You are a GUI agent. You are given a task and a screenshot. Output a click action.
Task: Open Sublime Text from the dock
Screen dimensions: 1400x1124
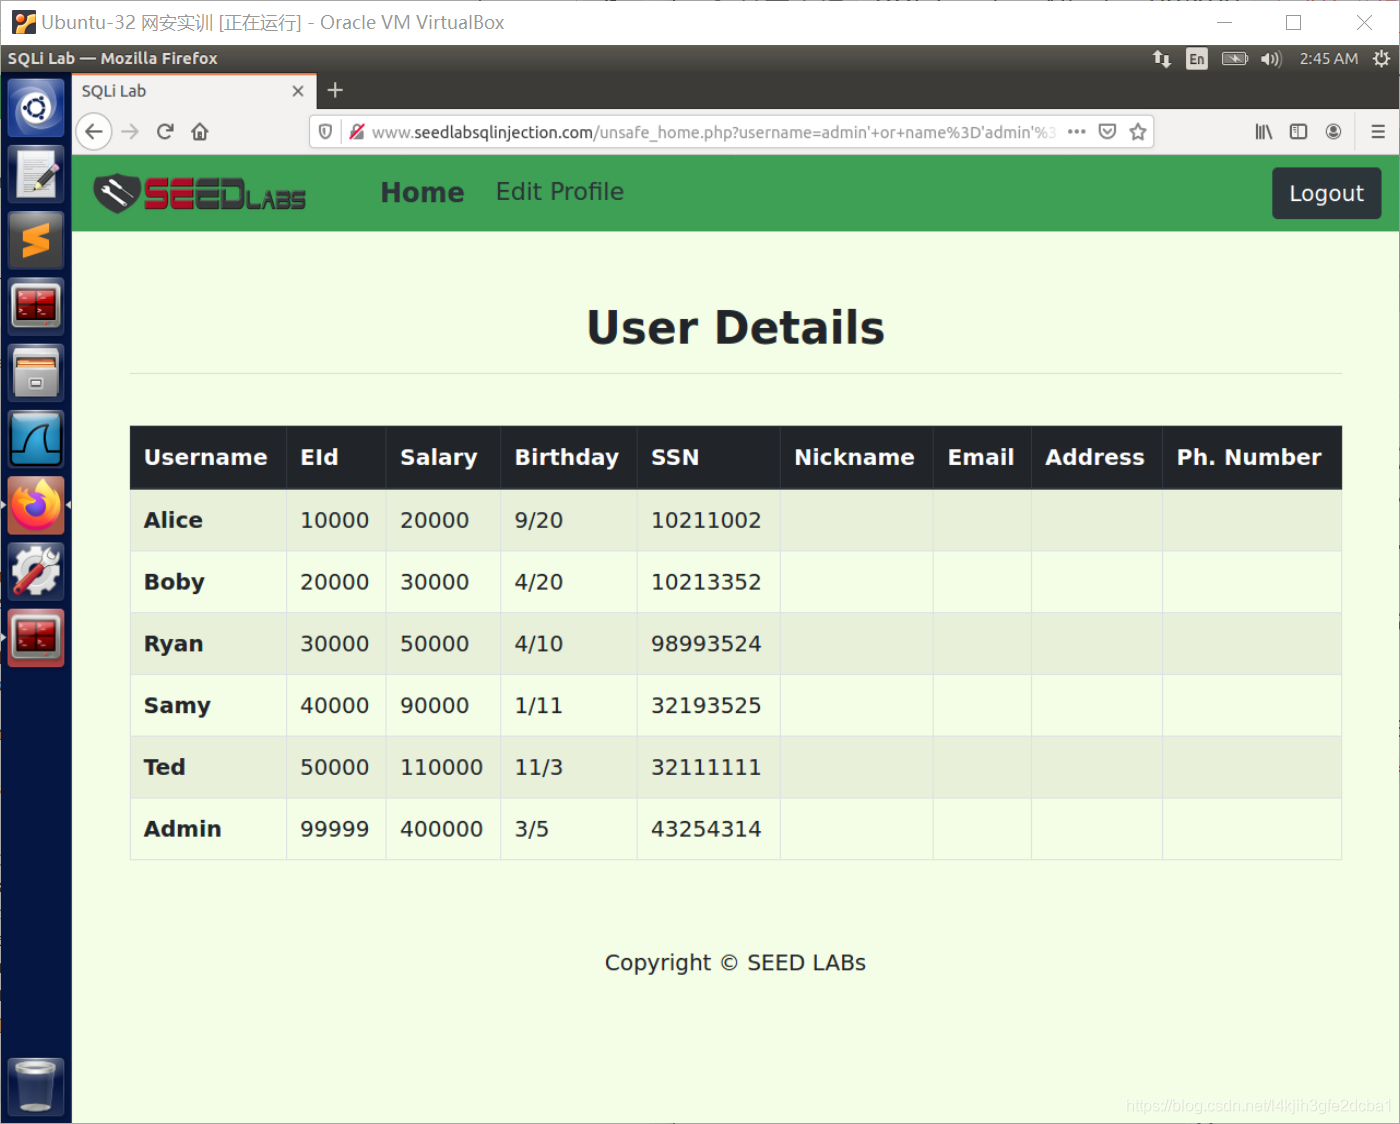pos(36,240)
